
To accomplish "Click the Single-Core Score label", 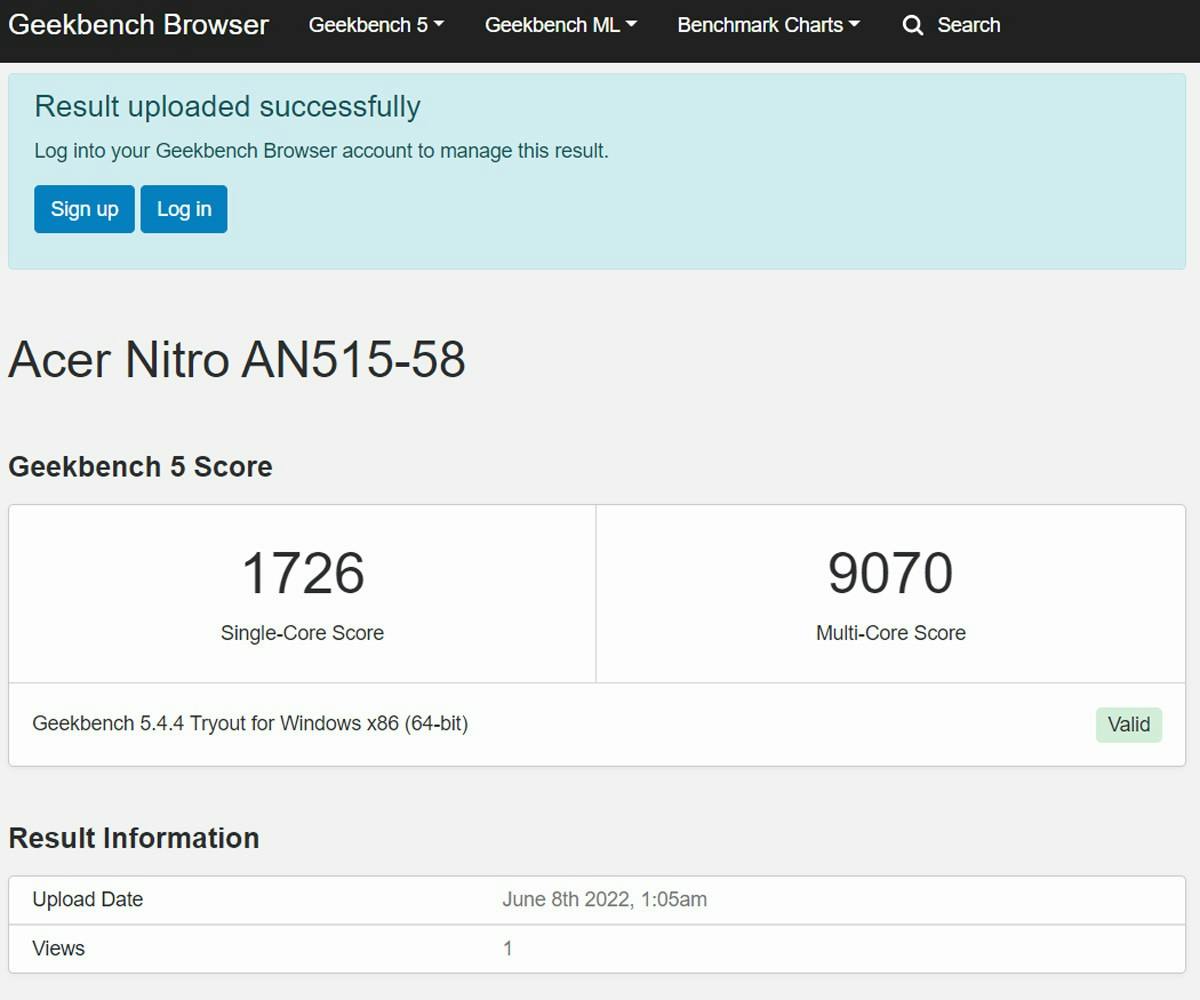I will pyautogui.click(x=302, y=633).
